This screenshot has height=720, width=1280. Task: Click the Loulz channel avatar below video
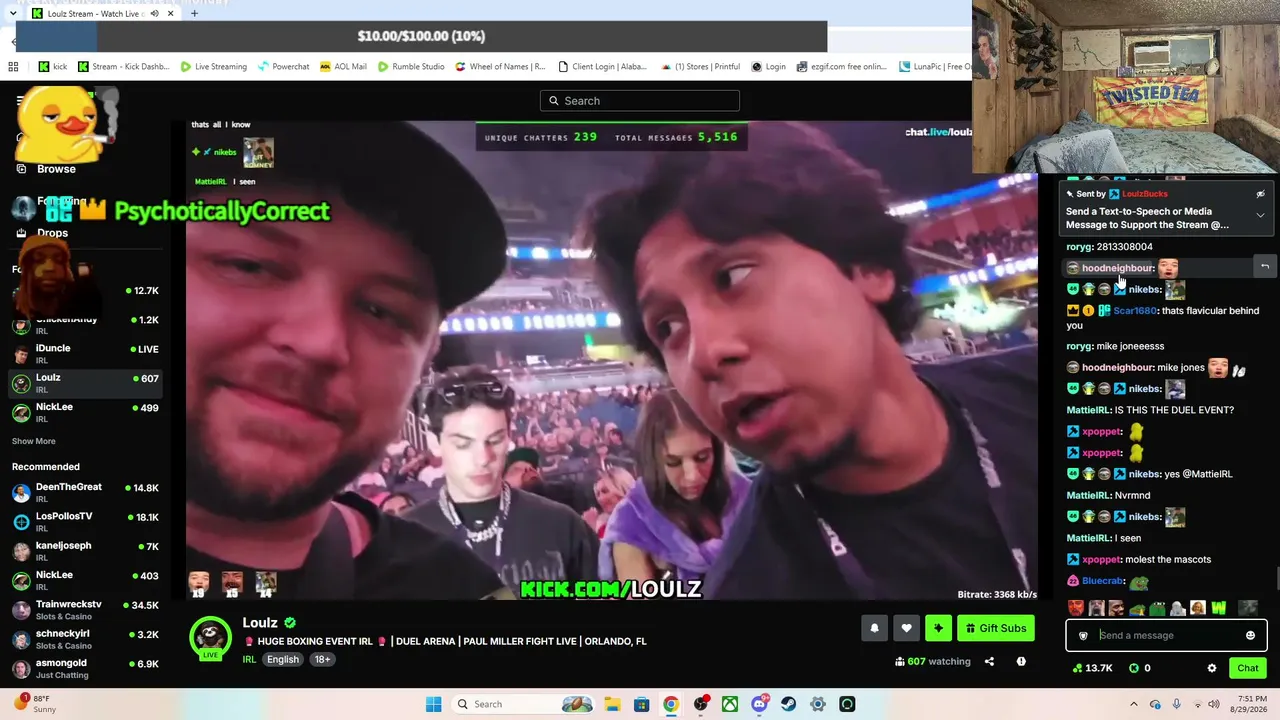click(211, 638)
